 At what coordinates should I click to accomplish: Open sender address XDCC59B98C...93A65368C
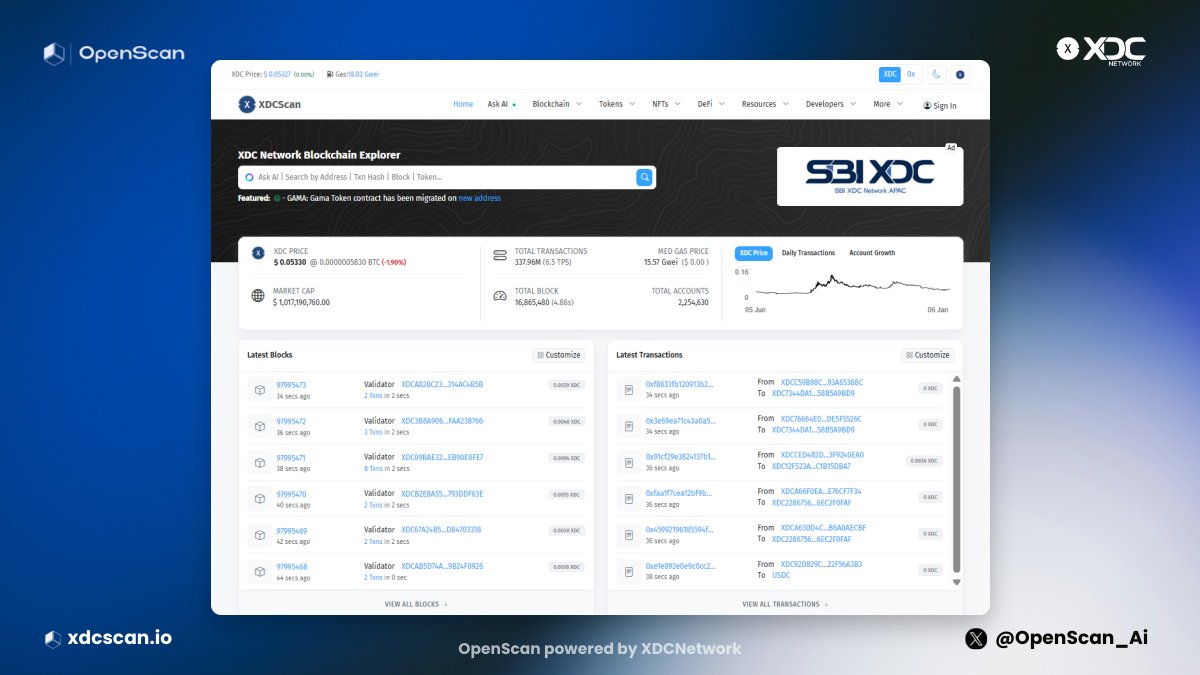[x=822, y=382]
